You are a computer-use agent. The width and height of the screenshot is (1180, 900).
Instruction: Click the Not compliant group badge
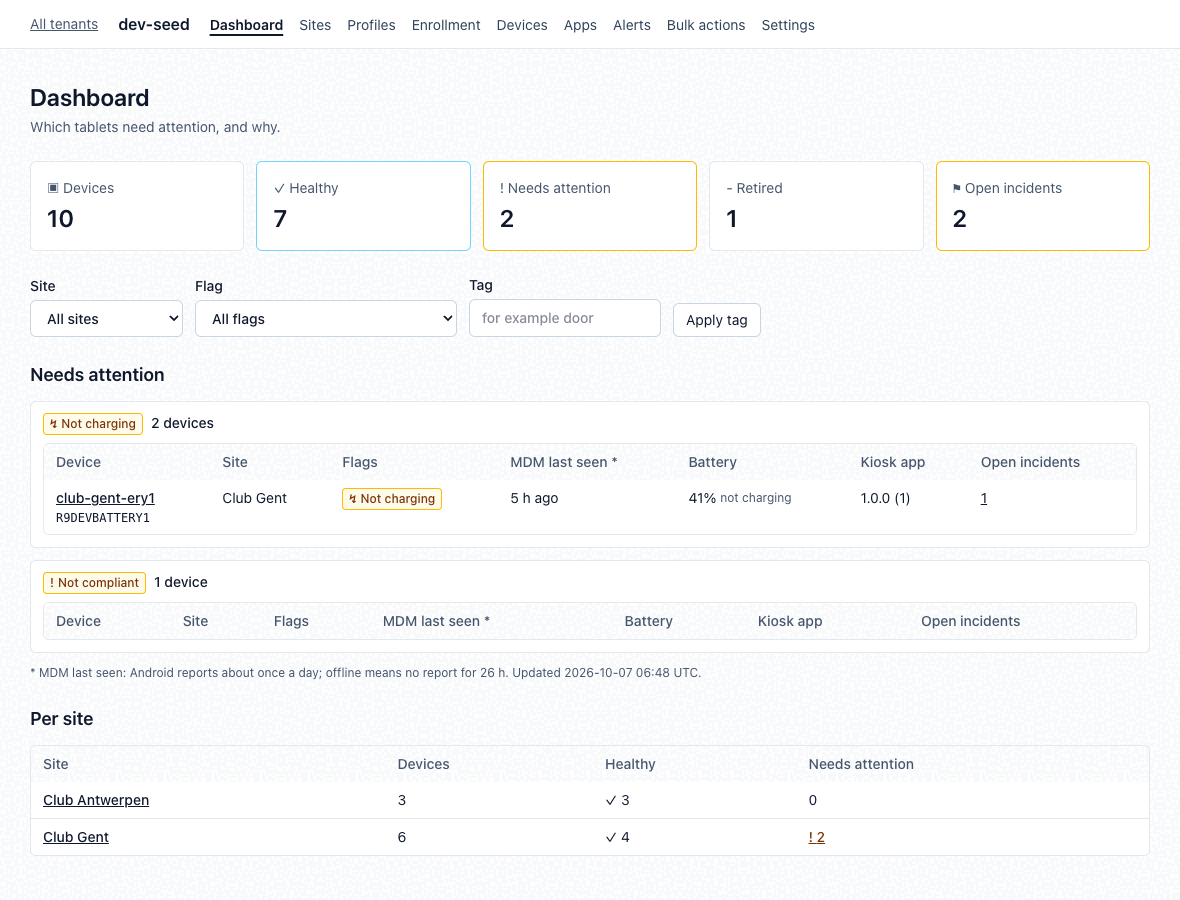pos(94,582)
